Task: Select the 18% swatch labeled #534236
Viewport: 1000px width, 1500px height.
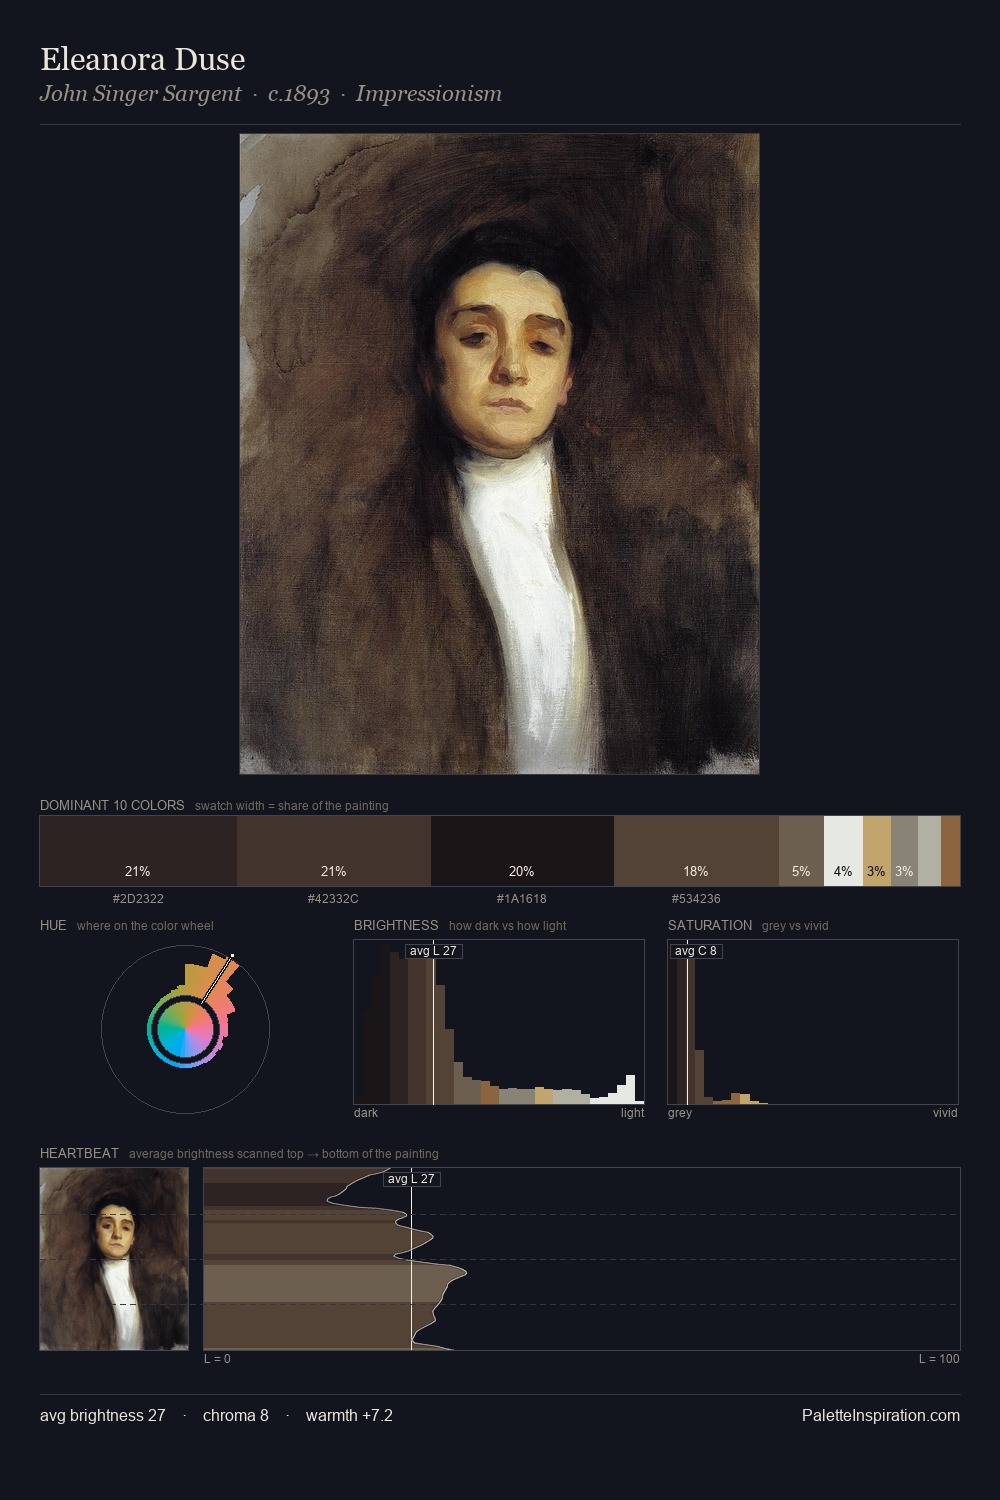Action: [696, 851]
